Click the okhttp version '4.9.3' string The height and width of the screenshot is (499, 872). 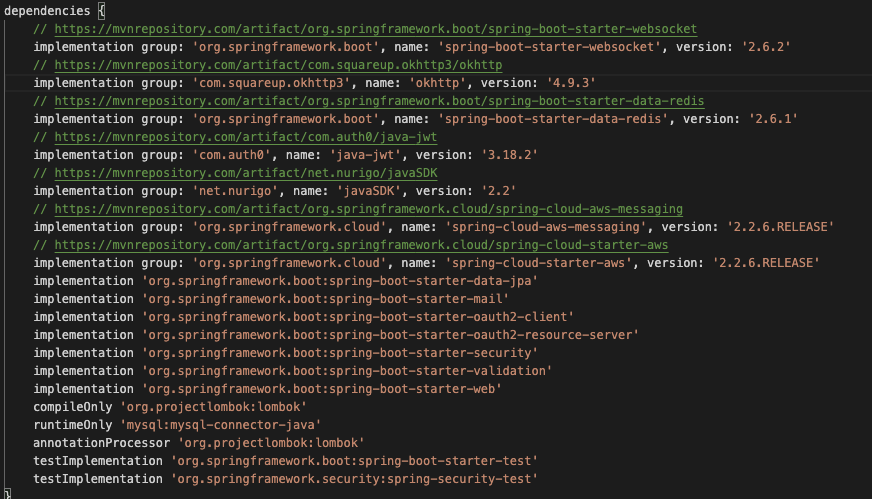(571, 83)
